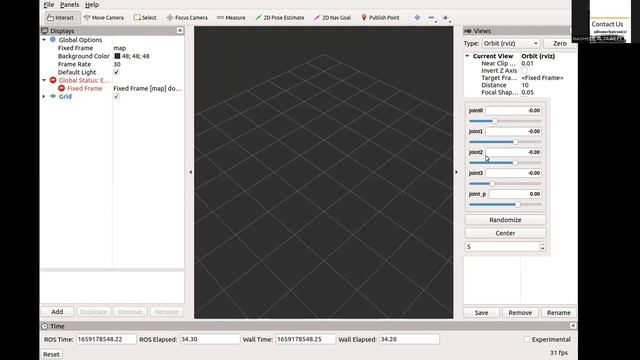Select the 2D Pose Estimate tool

pos(280,18)
